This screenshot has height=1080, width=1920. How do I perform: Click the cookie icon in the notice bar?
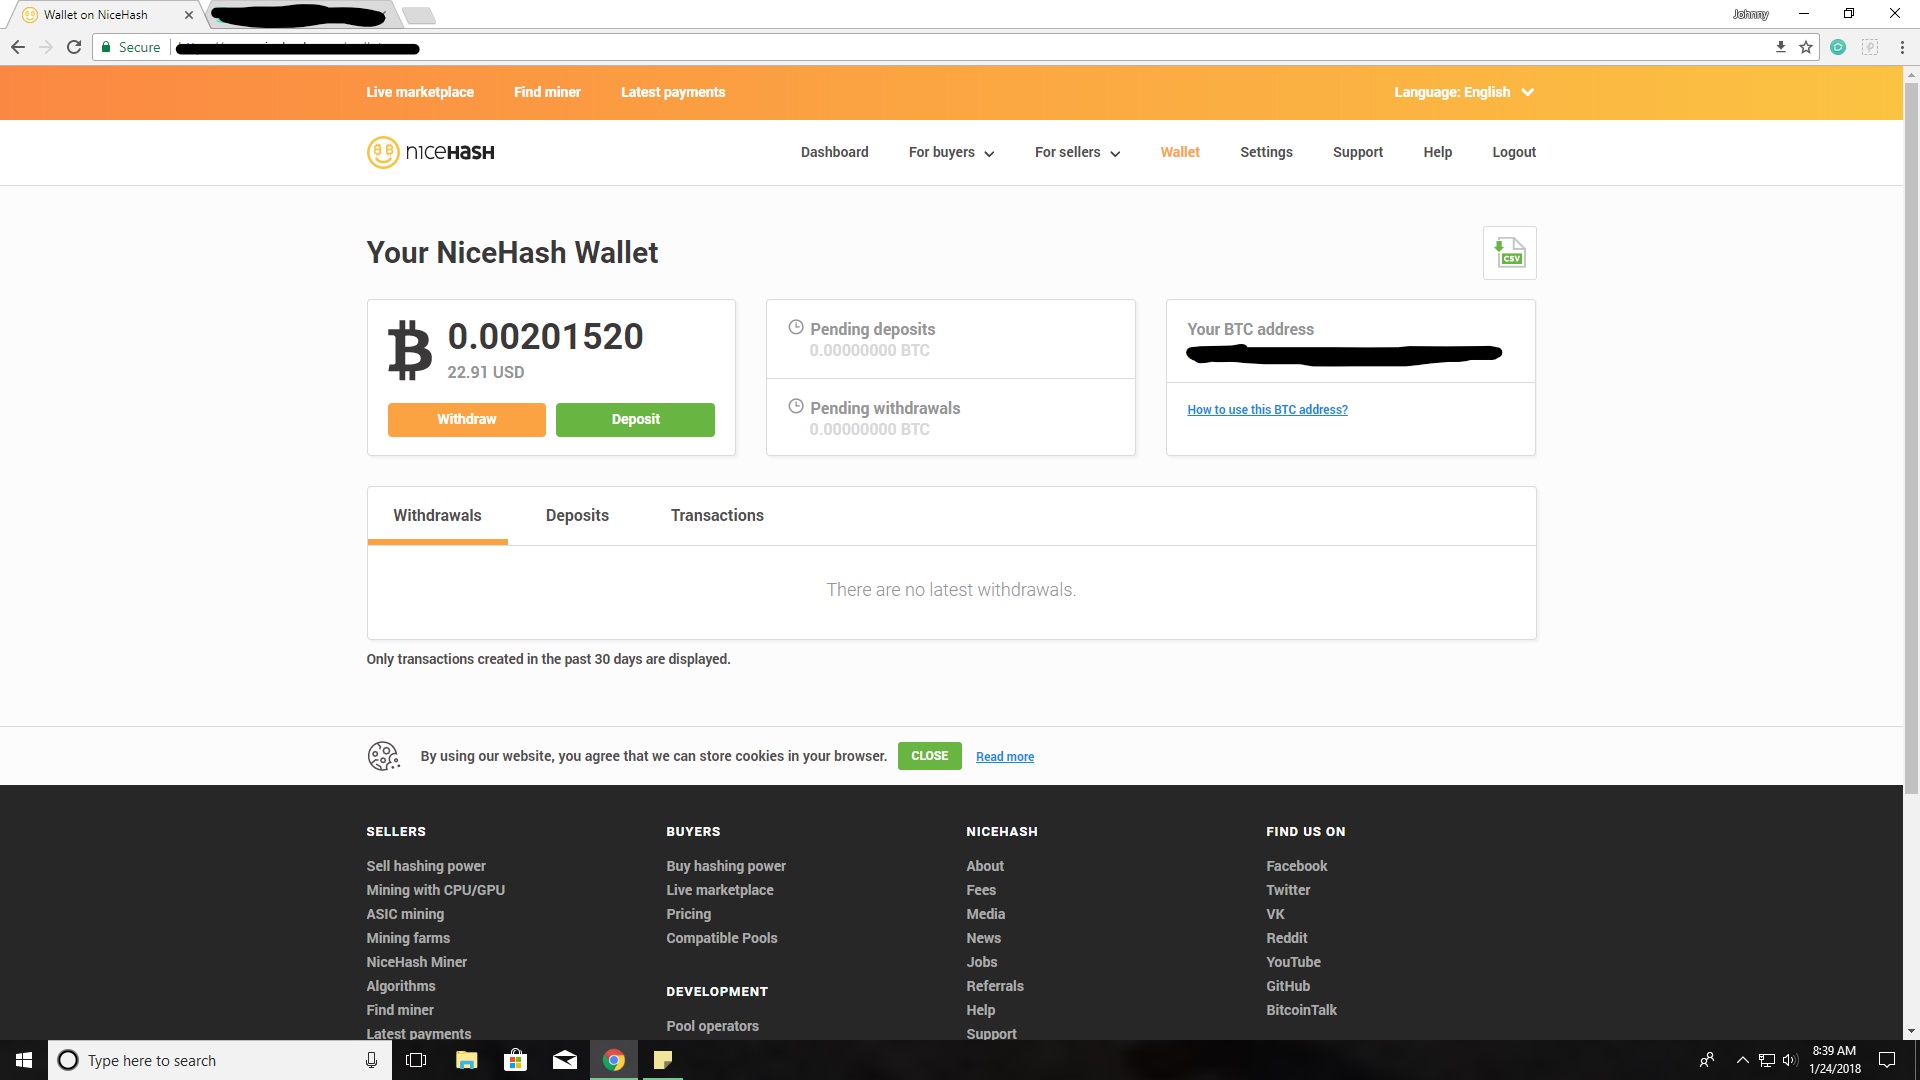383,756
